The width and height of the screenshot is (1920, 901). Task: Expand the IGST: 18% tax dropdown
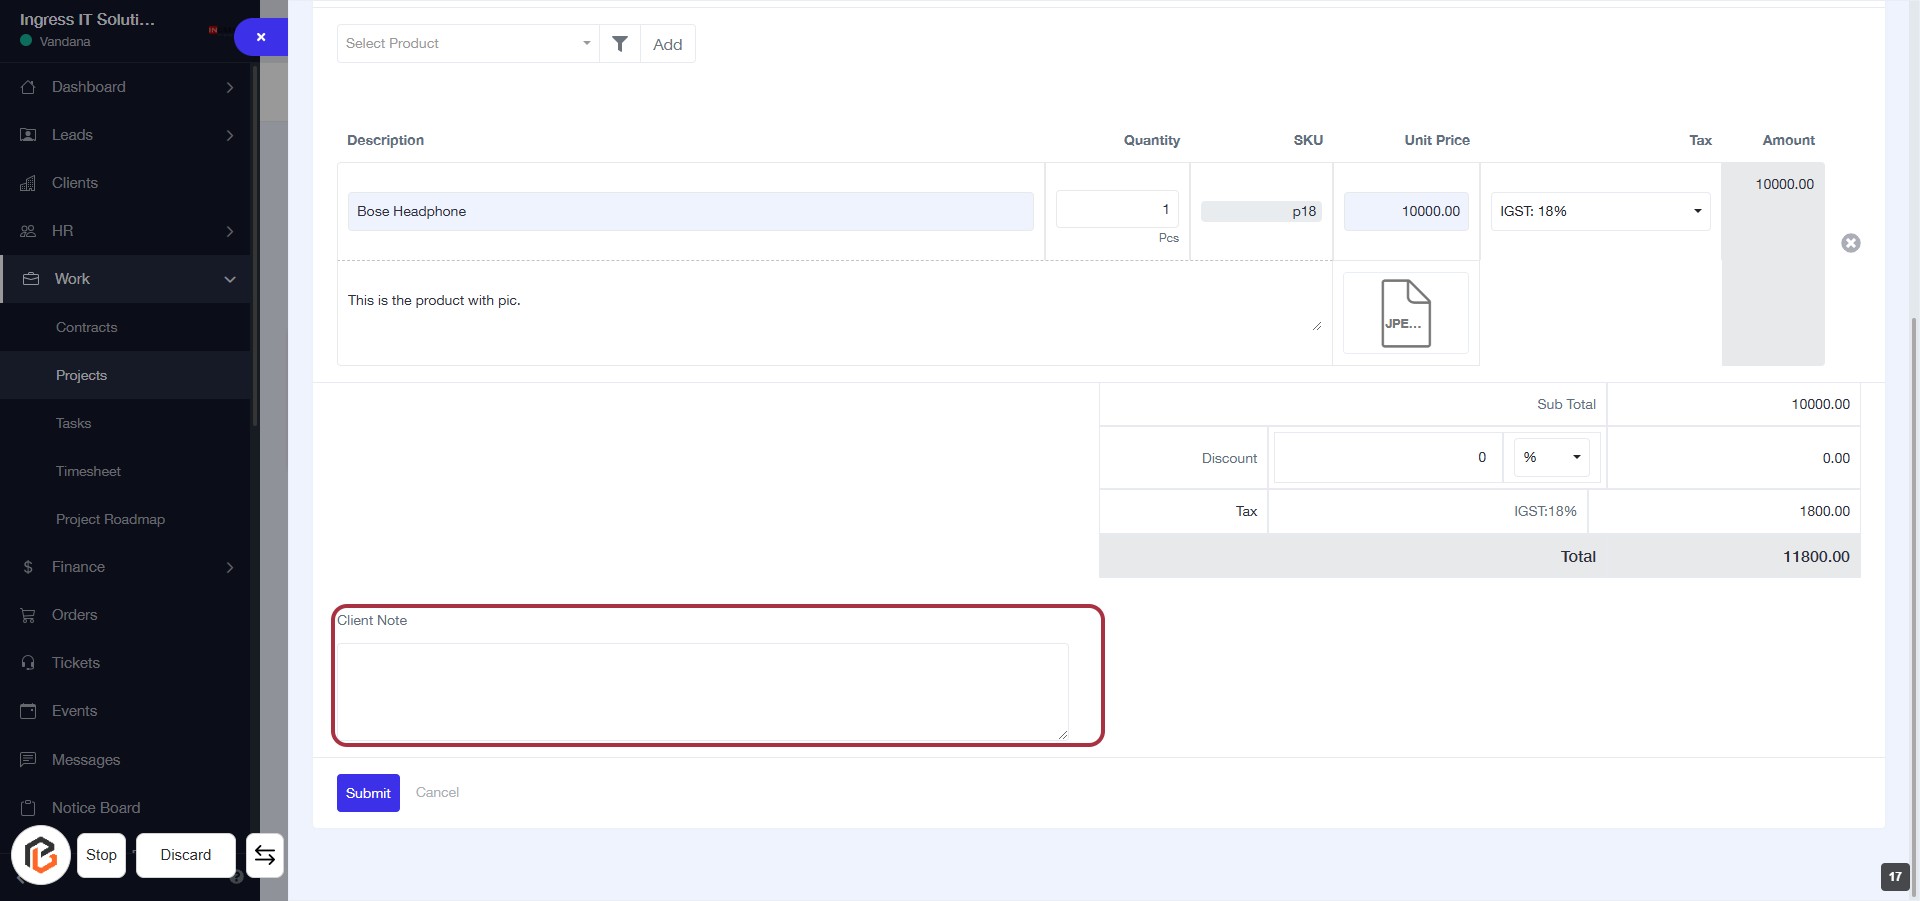pyautogui.click(x=1600, y=211)
